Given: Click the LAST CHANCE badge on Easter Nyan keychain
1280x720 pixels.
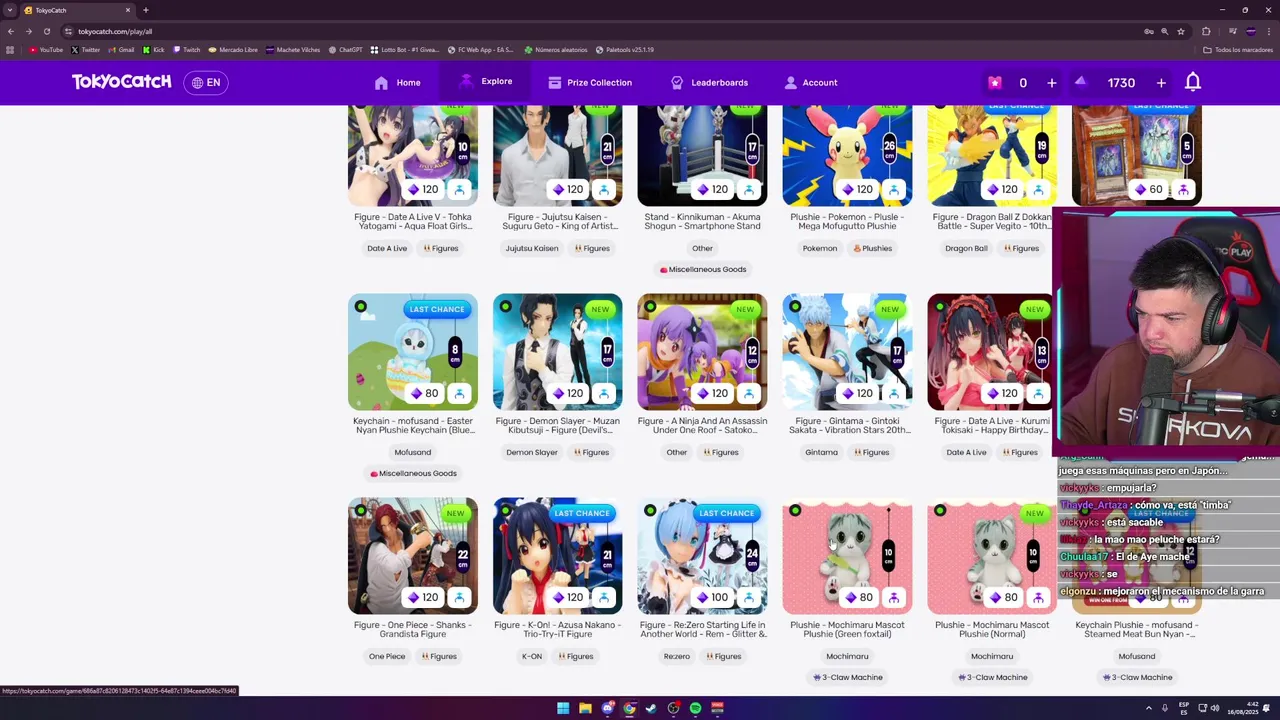Looking at the screenshot, I should [x=437, y=309].
